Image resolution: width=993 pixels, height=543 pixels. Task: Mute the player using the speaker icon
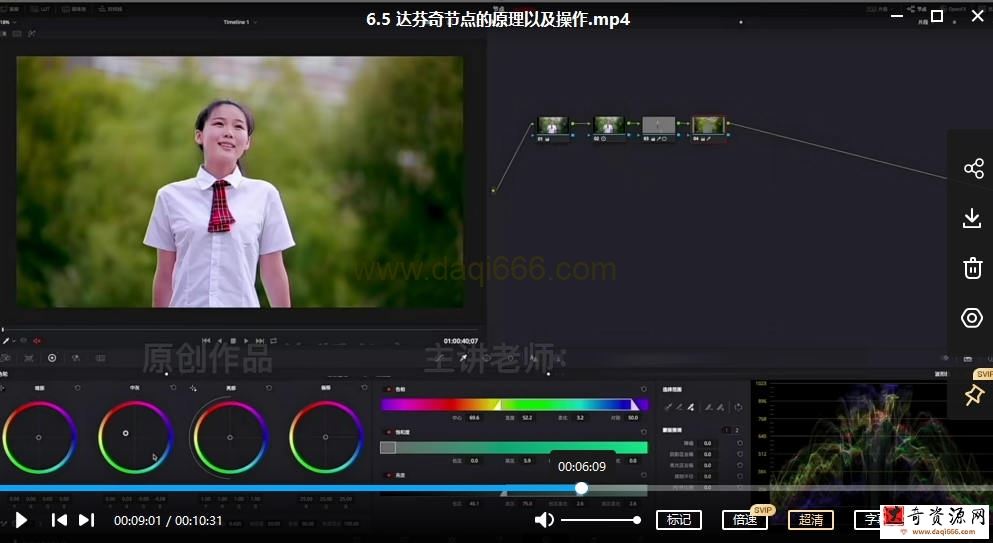coord(544,520)
